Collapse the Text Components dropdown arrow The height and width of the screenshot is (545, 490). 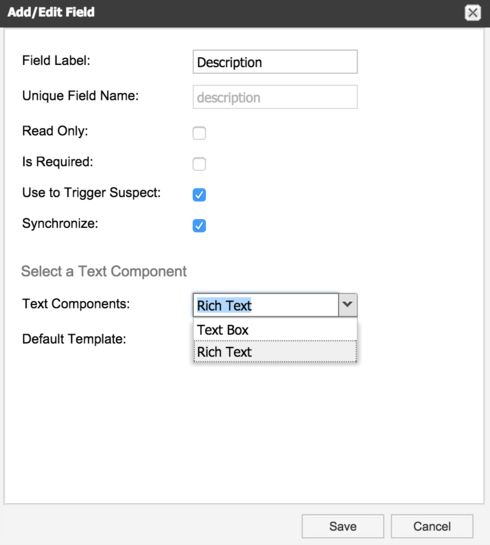pos(348,305)
